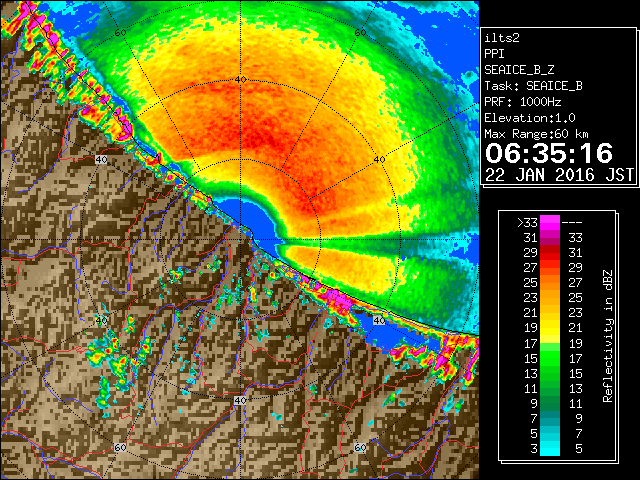Click the 40 km ring label south of radar
640x480 pixels.
point(240,400)
